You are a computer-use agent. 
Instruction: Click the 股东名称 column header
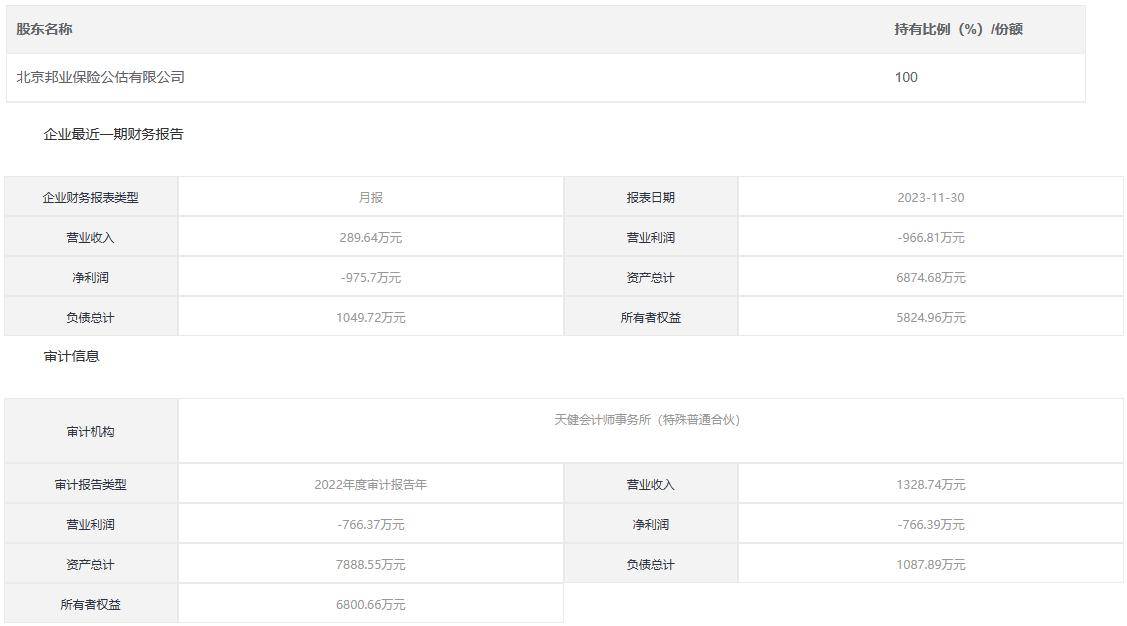pyautogui.click(x=44, y=29)
